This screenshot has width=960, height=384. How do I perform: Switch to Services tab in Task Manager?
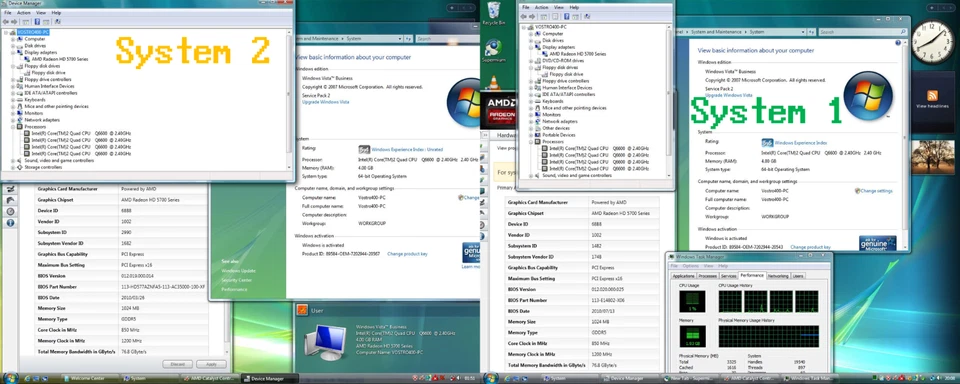click(728, 276)
